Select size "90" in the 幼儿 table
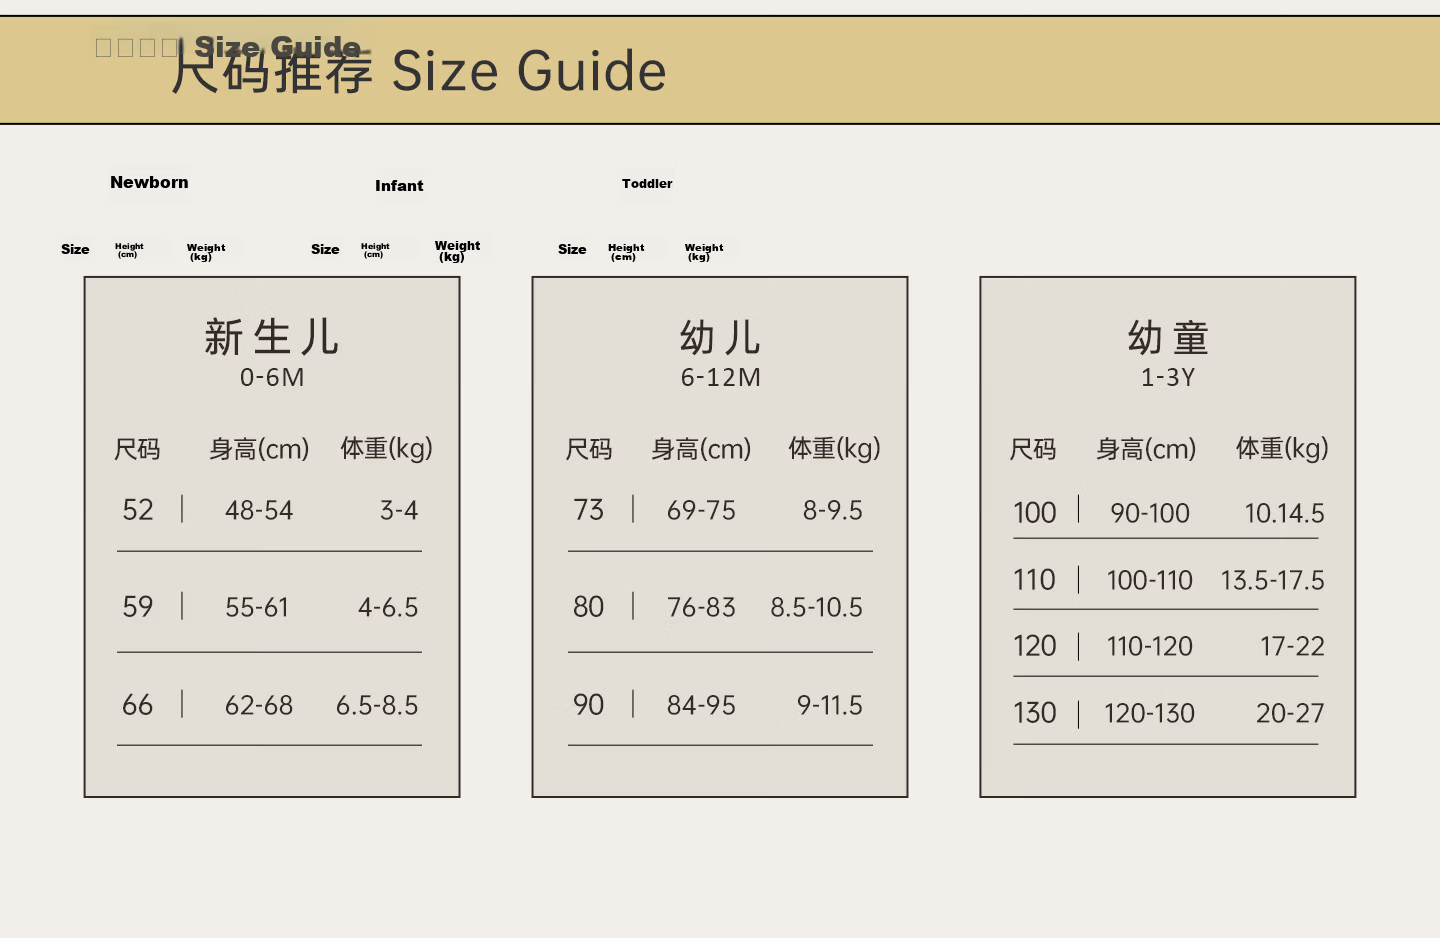This screenshot has height=938, width=1440. (x=589, y=705)
